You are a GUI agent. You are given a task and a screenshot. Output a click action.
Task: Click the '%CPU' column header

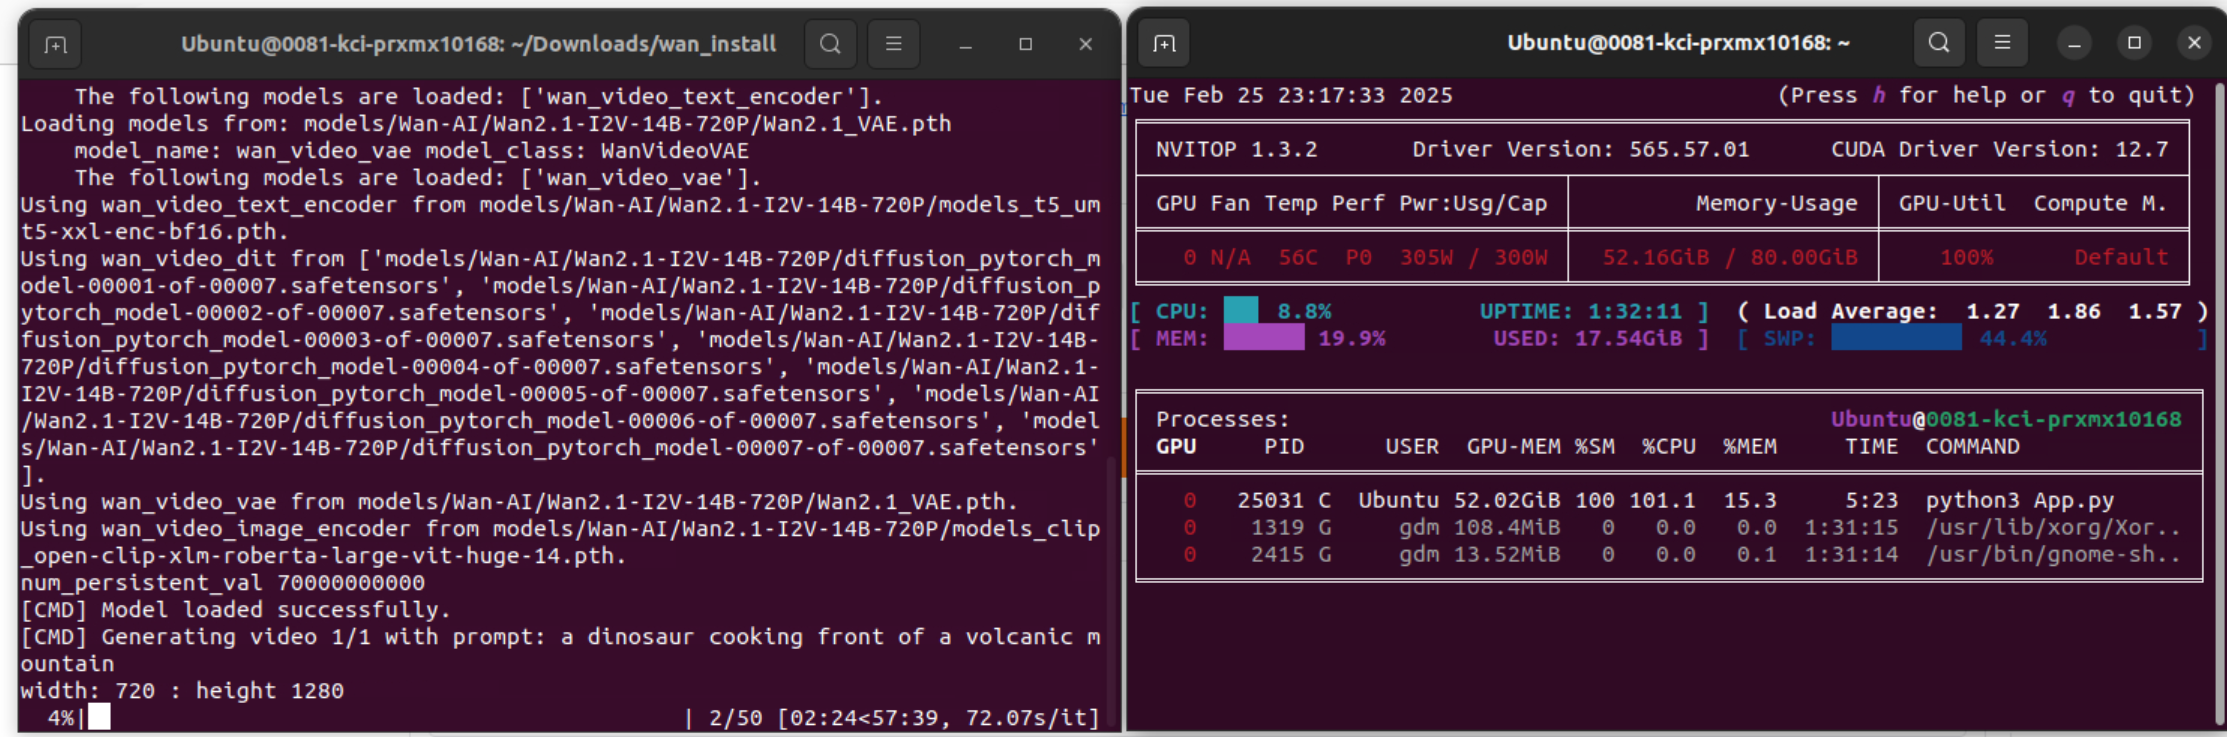point(1669,447)
